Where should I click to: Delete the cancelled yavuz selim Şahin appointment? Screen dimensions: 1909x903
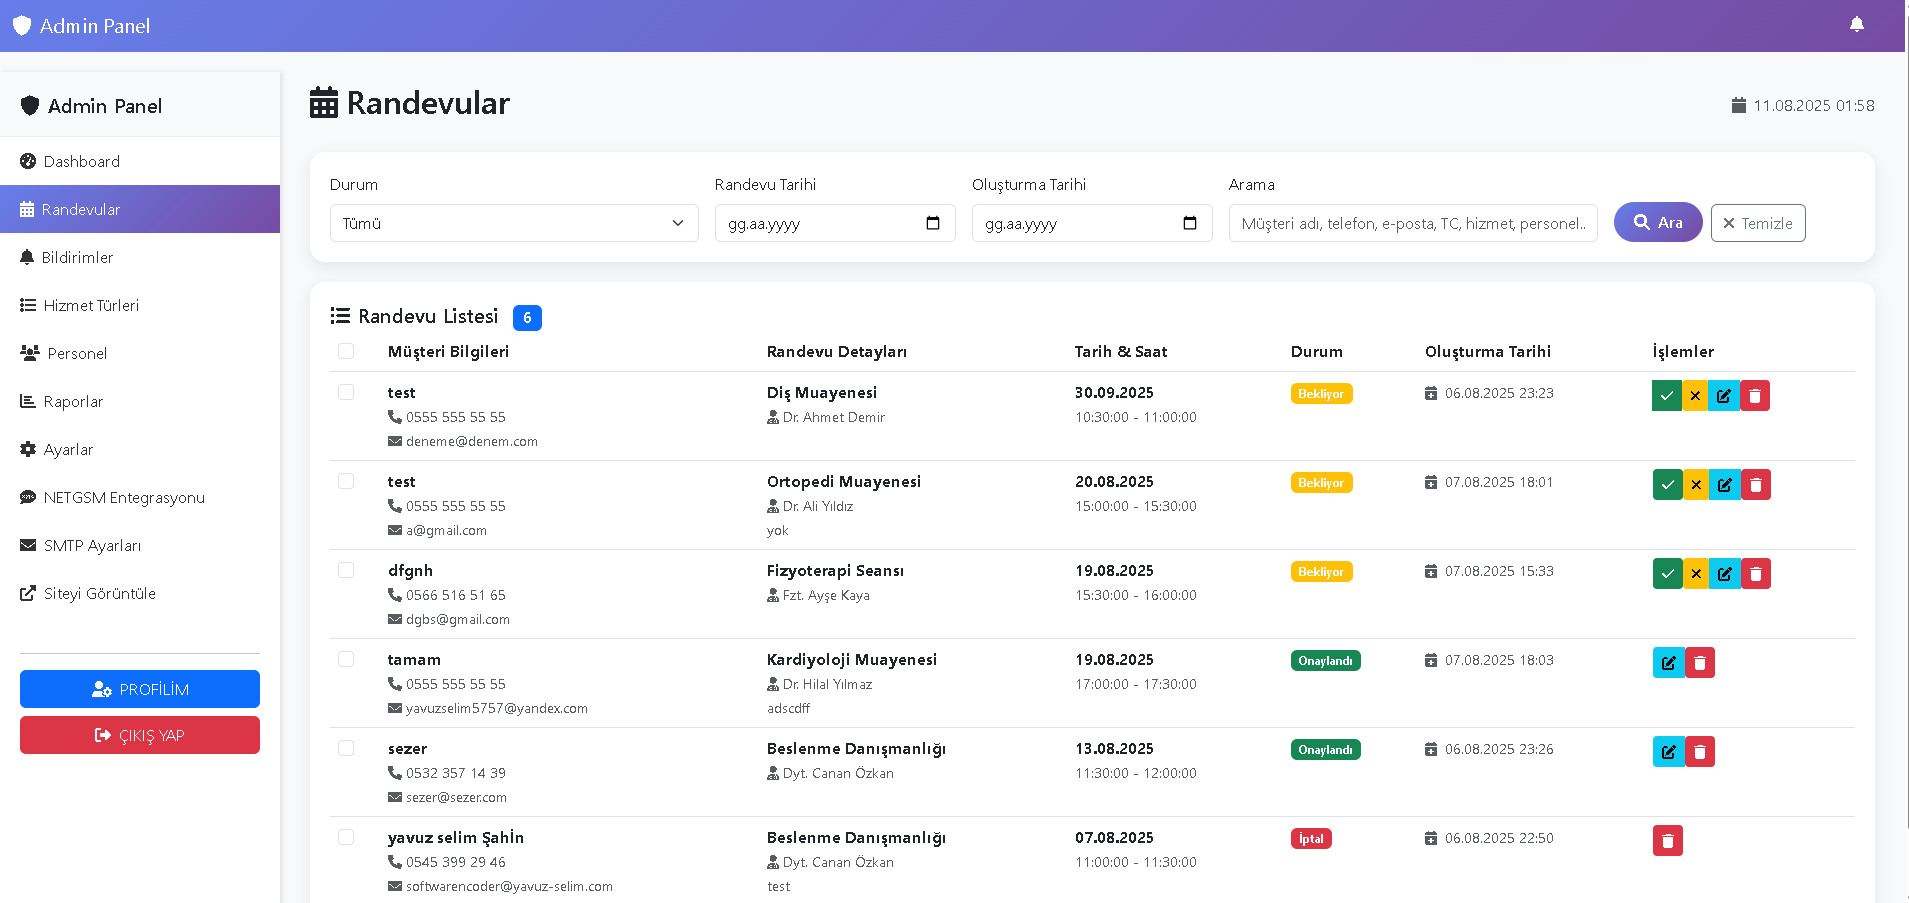pyautogui.click(x=1667, y=841)
